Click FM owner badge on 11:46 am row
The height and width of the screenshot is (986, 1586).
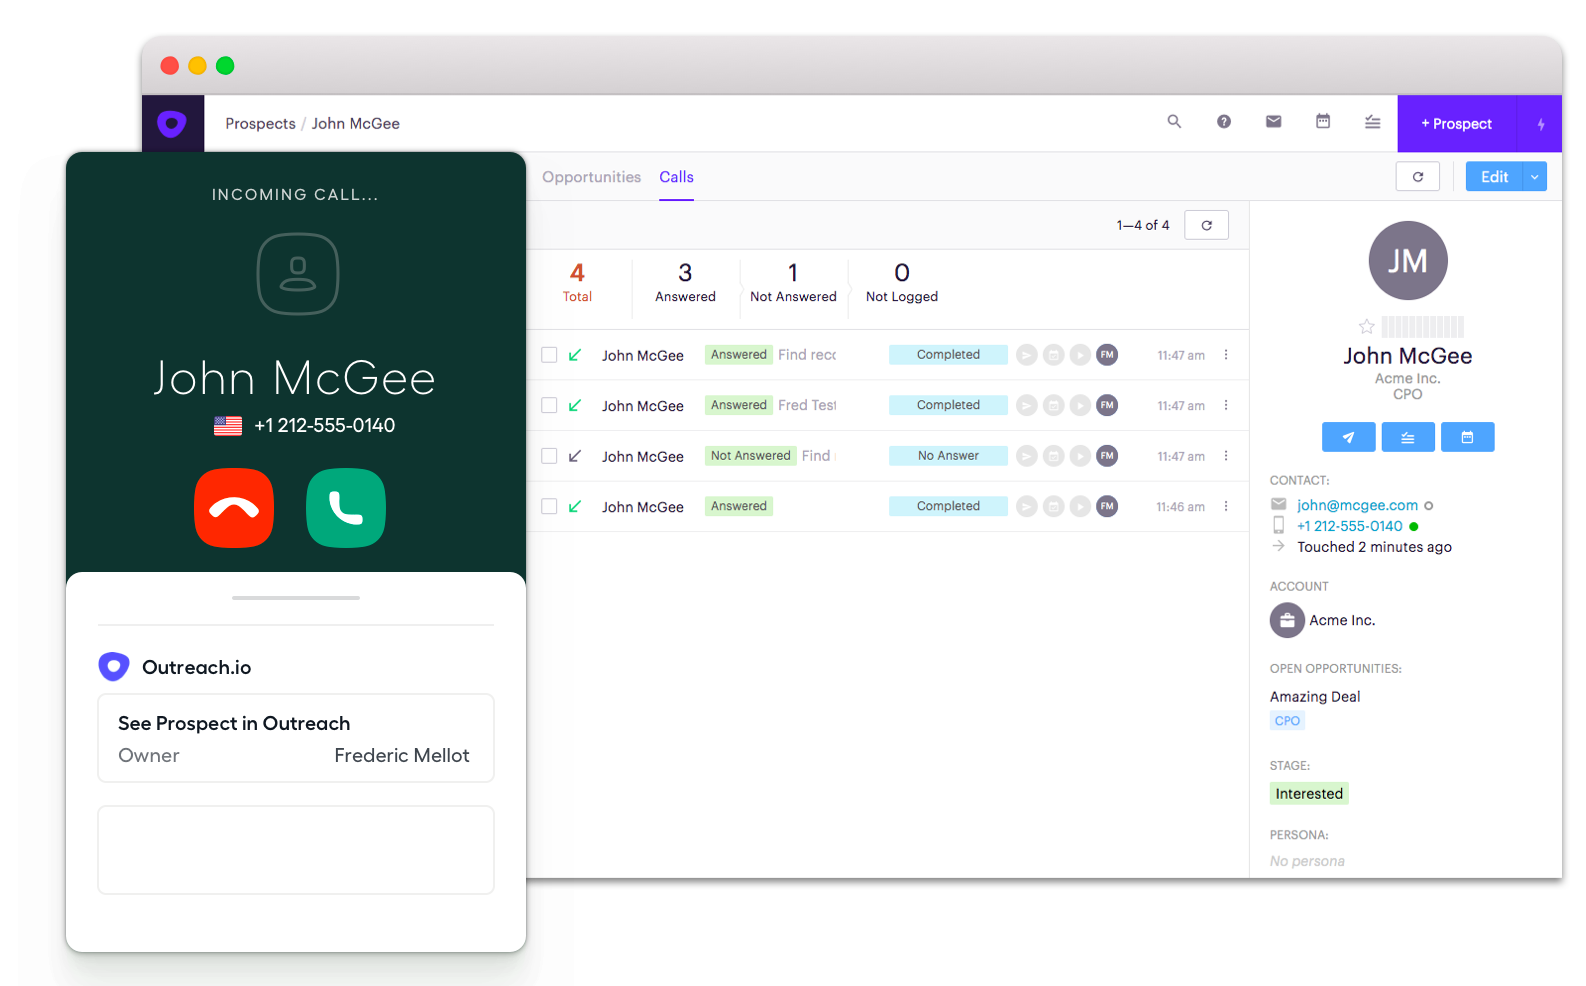click(x=1107, y=506)
